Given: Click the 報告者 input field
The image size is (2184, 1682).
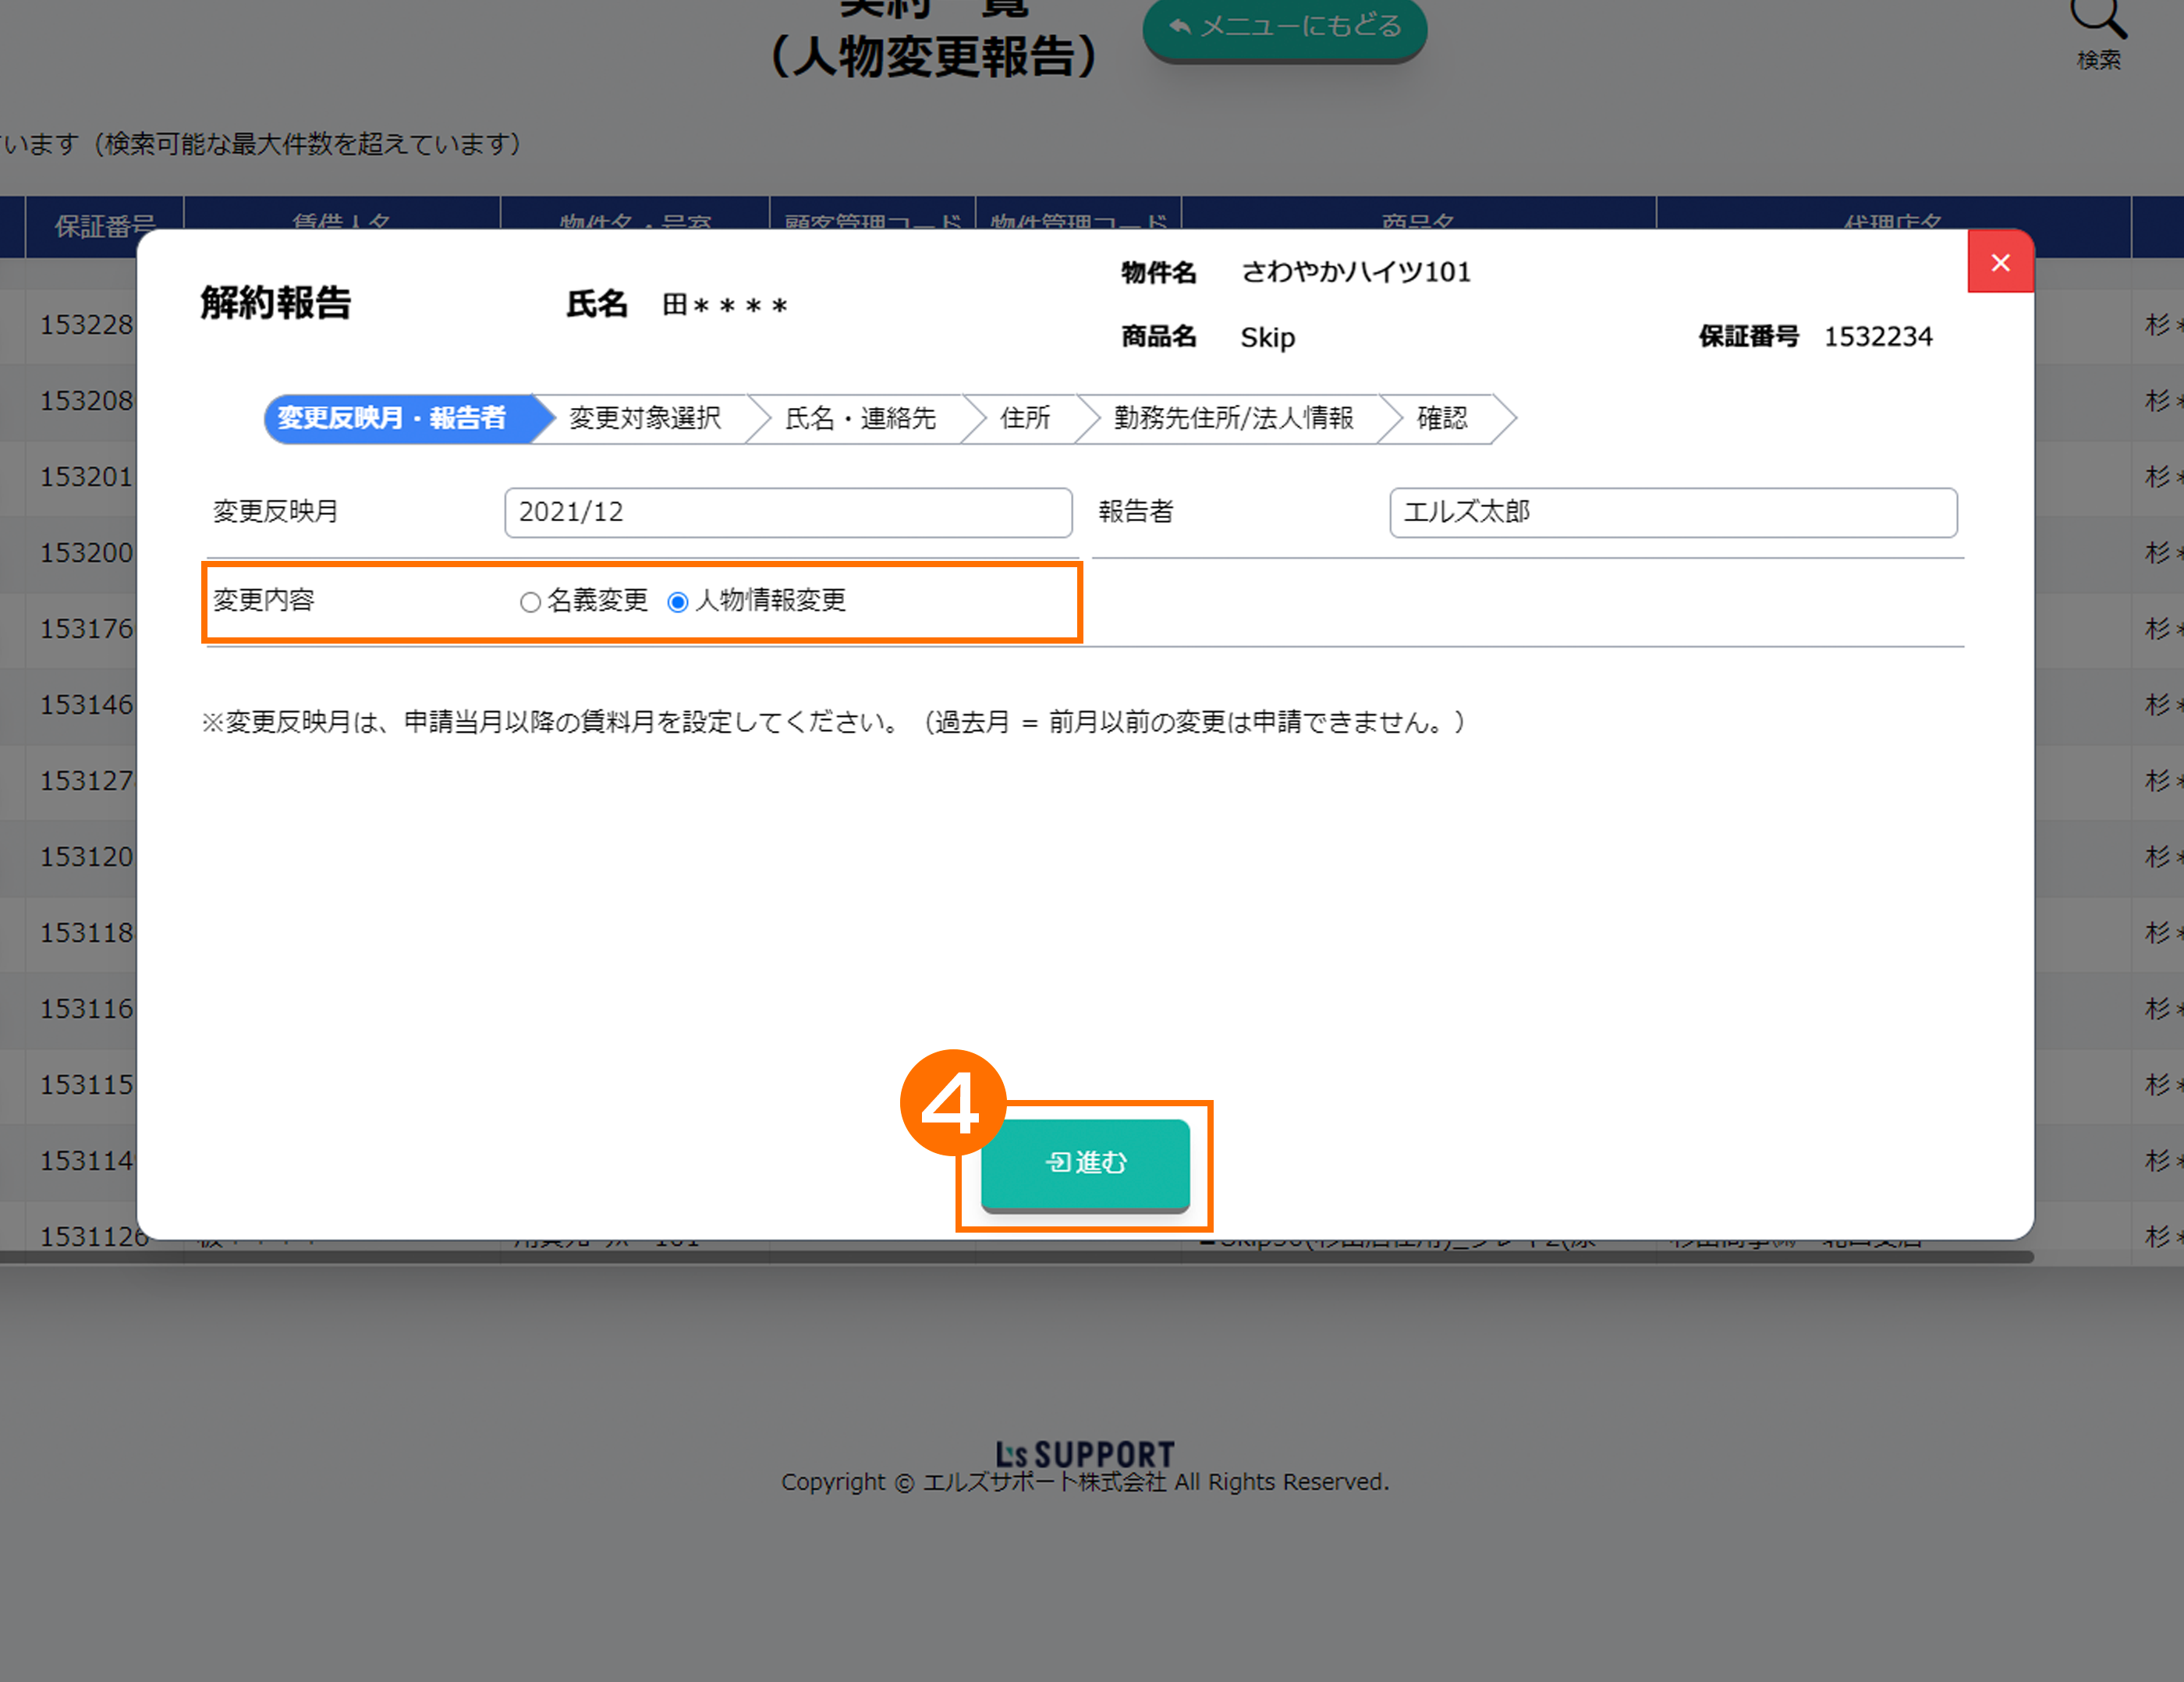Looking at the screenshot, I should point(1672,512).
